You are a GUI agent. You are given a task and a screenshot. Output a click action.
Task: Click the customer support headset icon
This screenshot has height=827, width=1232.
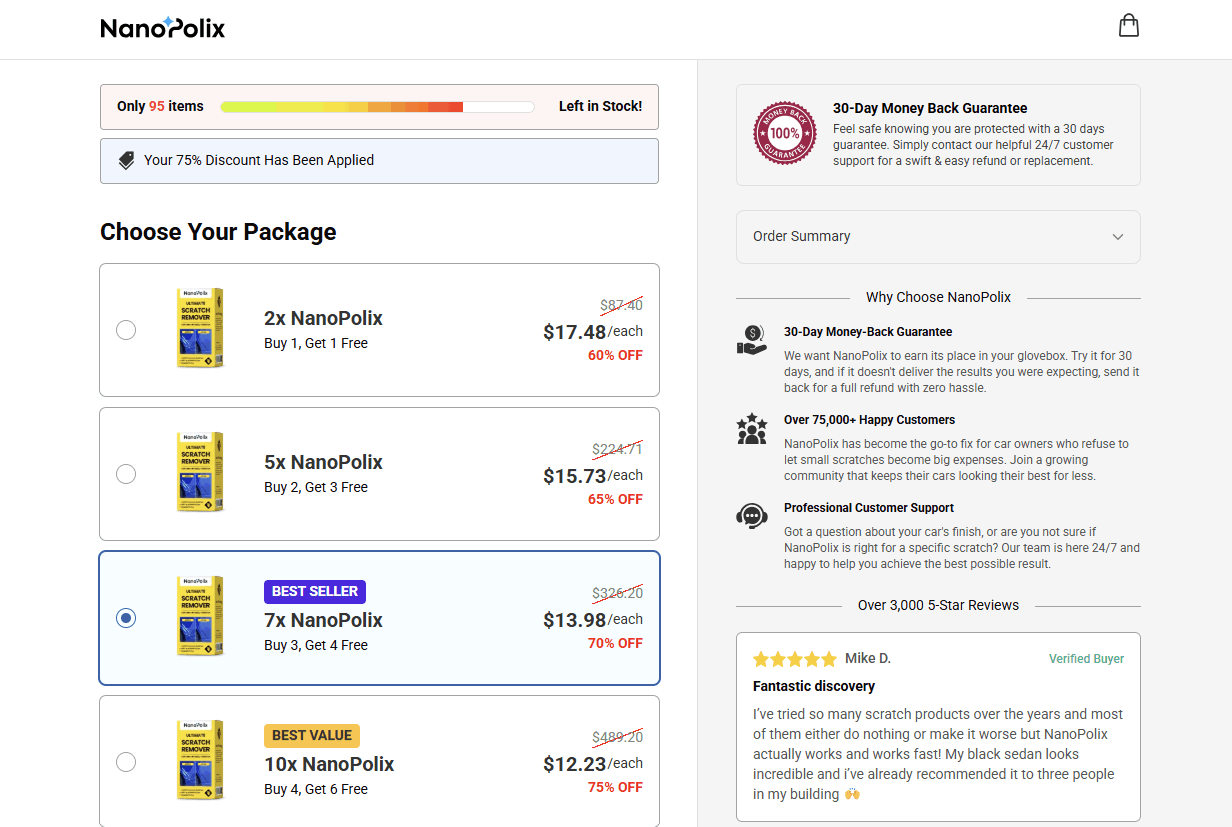[x=751, y=516]
